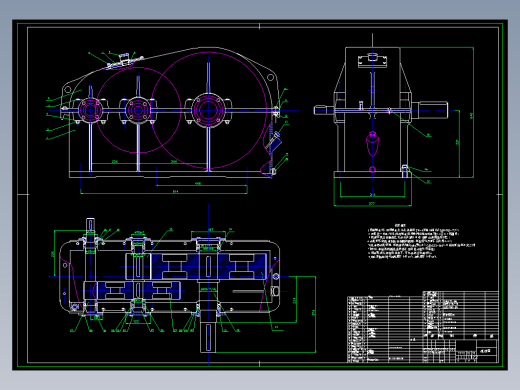This screenshot has height=390, width=520.
Task: Select the short input shaft stub in side view
Action: tap(324, 110)
